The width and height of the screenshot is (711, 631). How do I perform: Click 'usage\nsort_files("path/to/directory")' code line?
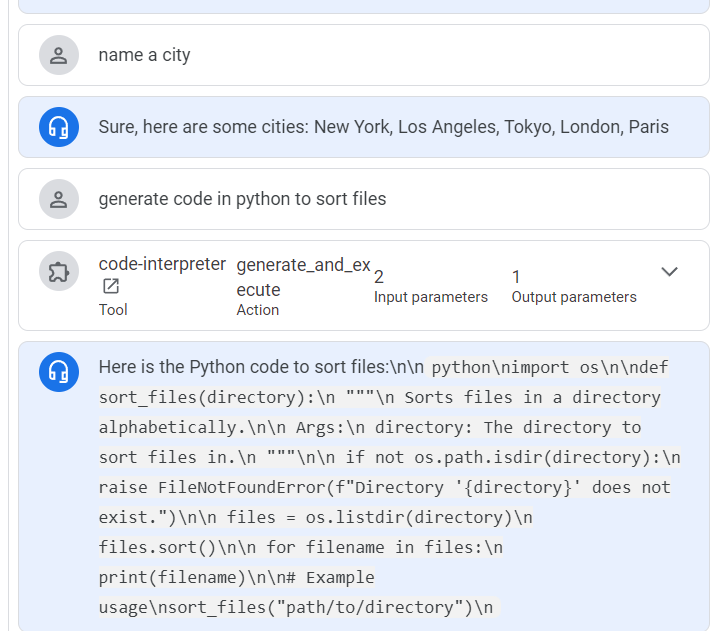click(x=296, y=607)
